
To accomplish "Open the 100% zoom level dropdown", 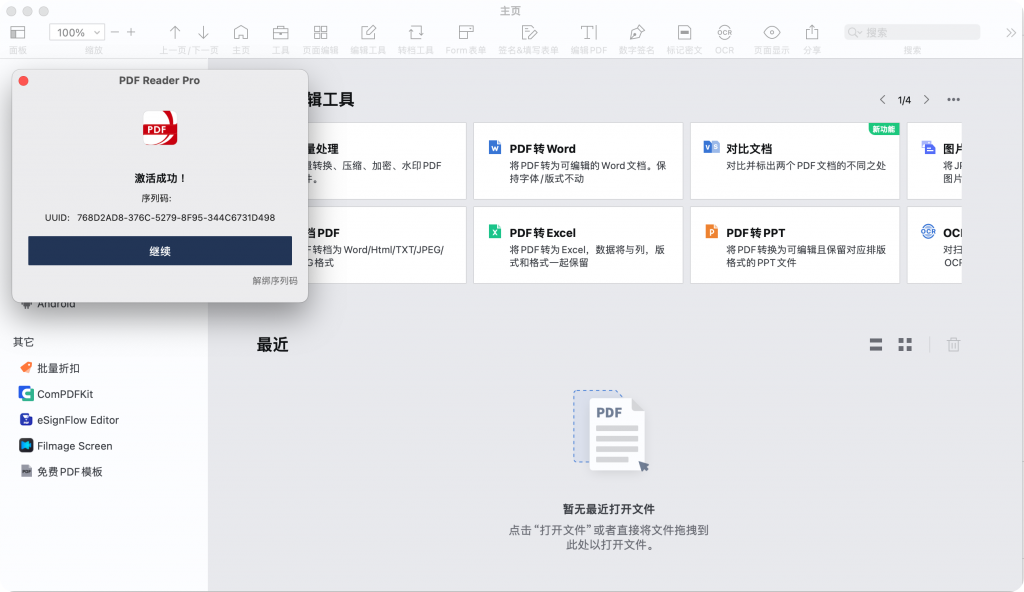I will pos(76,31).
